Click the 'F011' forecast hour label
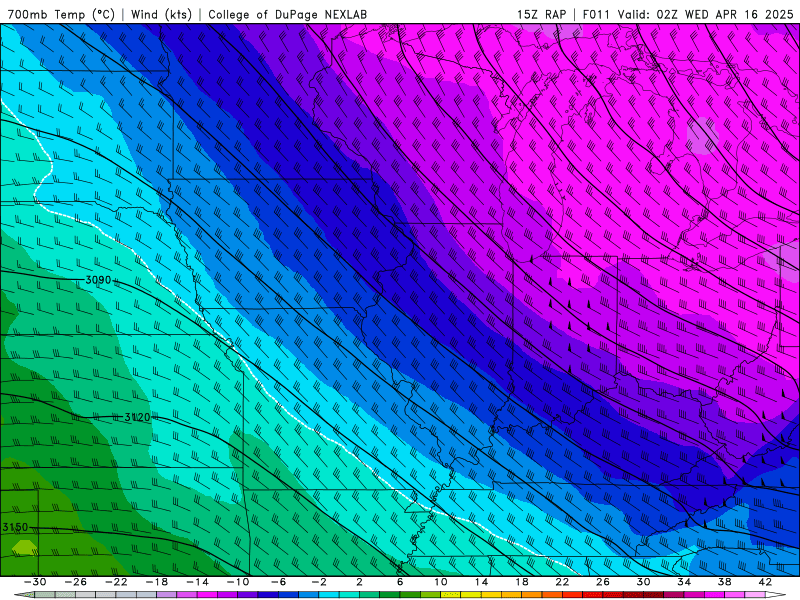Screen dimensions: 800x600 pos(596,14)
